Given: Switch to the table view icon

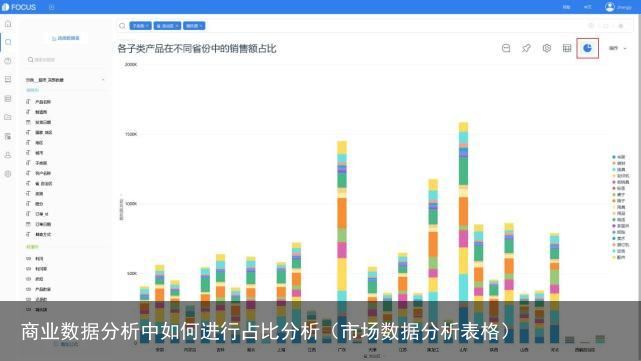Looking at the screenshot, I should 567,48.
